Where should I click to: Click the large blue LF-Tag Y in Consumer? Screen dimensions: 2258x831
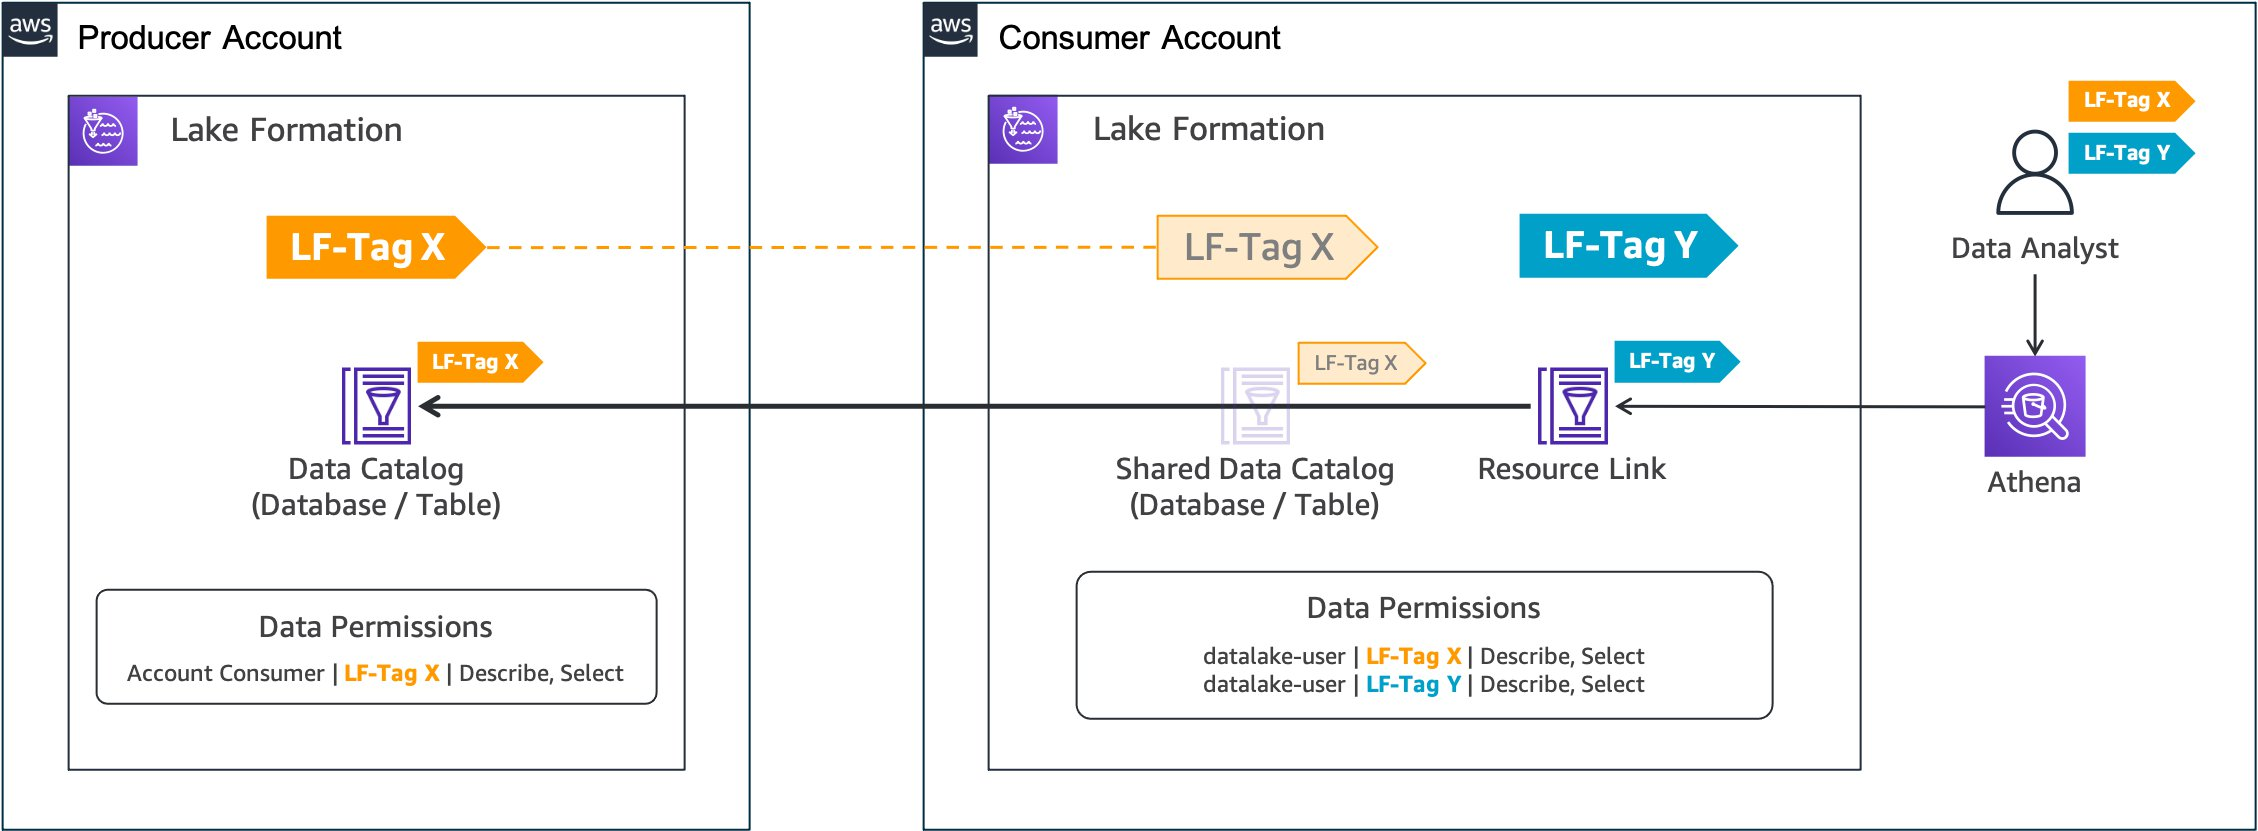tap(1628, 245)
